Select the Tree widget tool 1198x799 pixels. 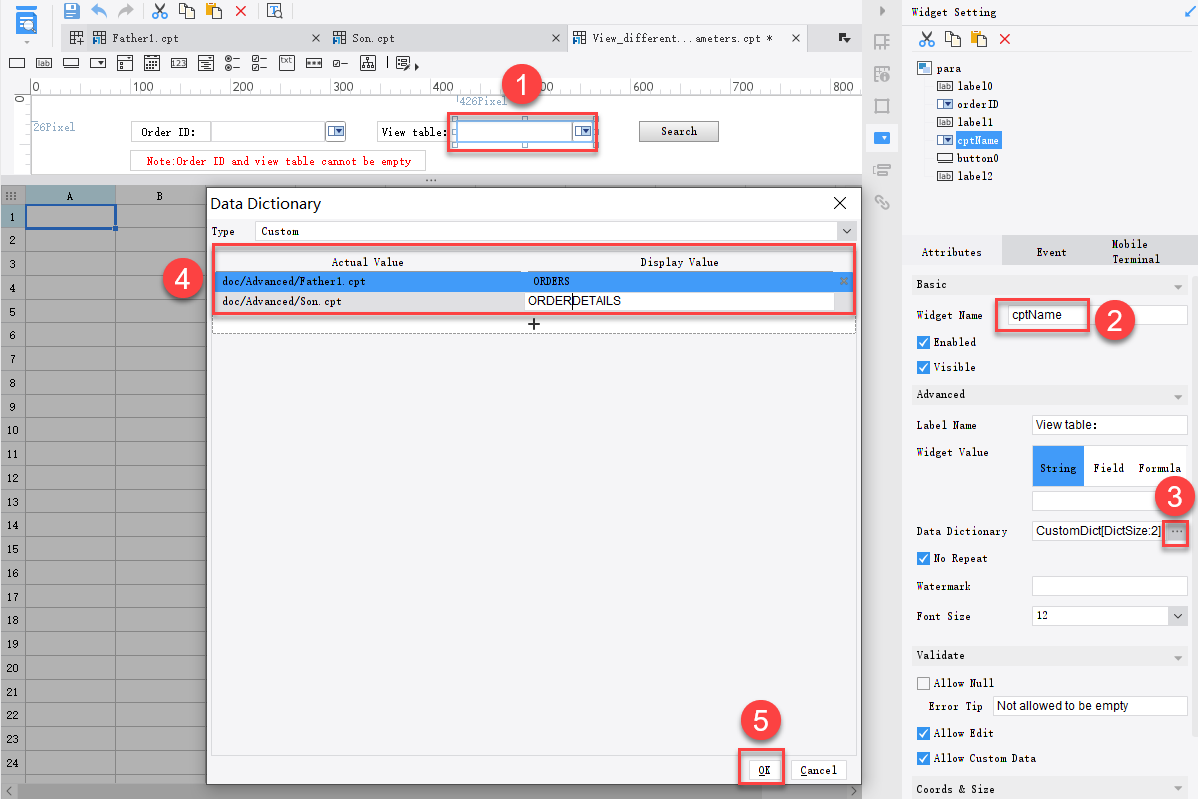click(x=366, y=62)
